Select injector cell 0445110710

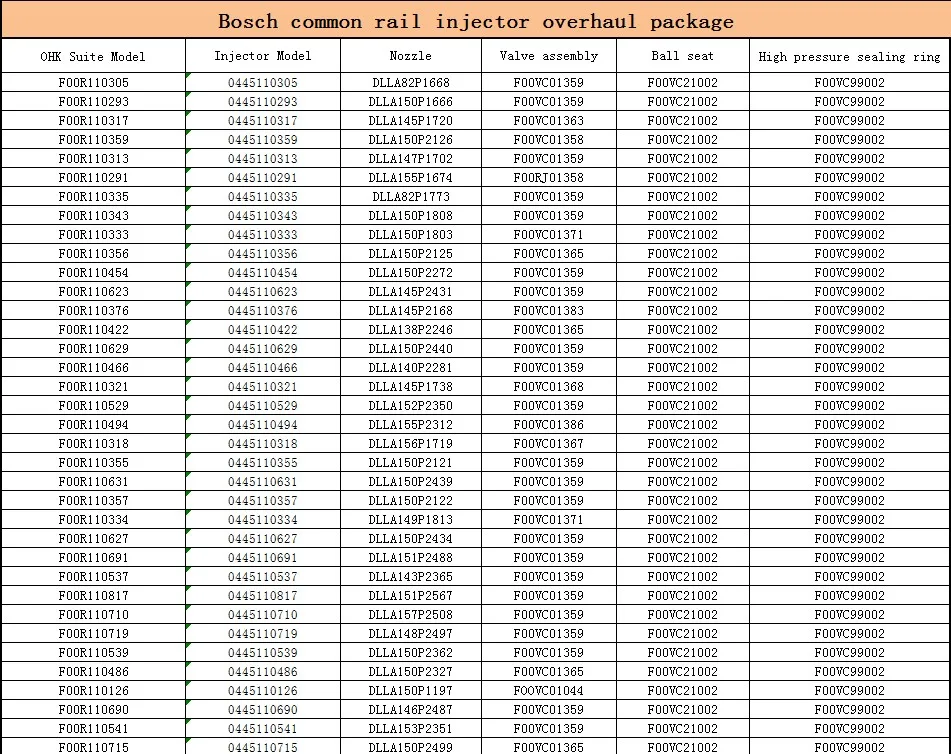(263, 614)
